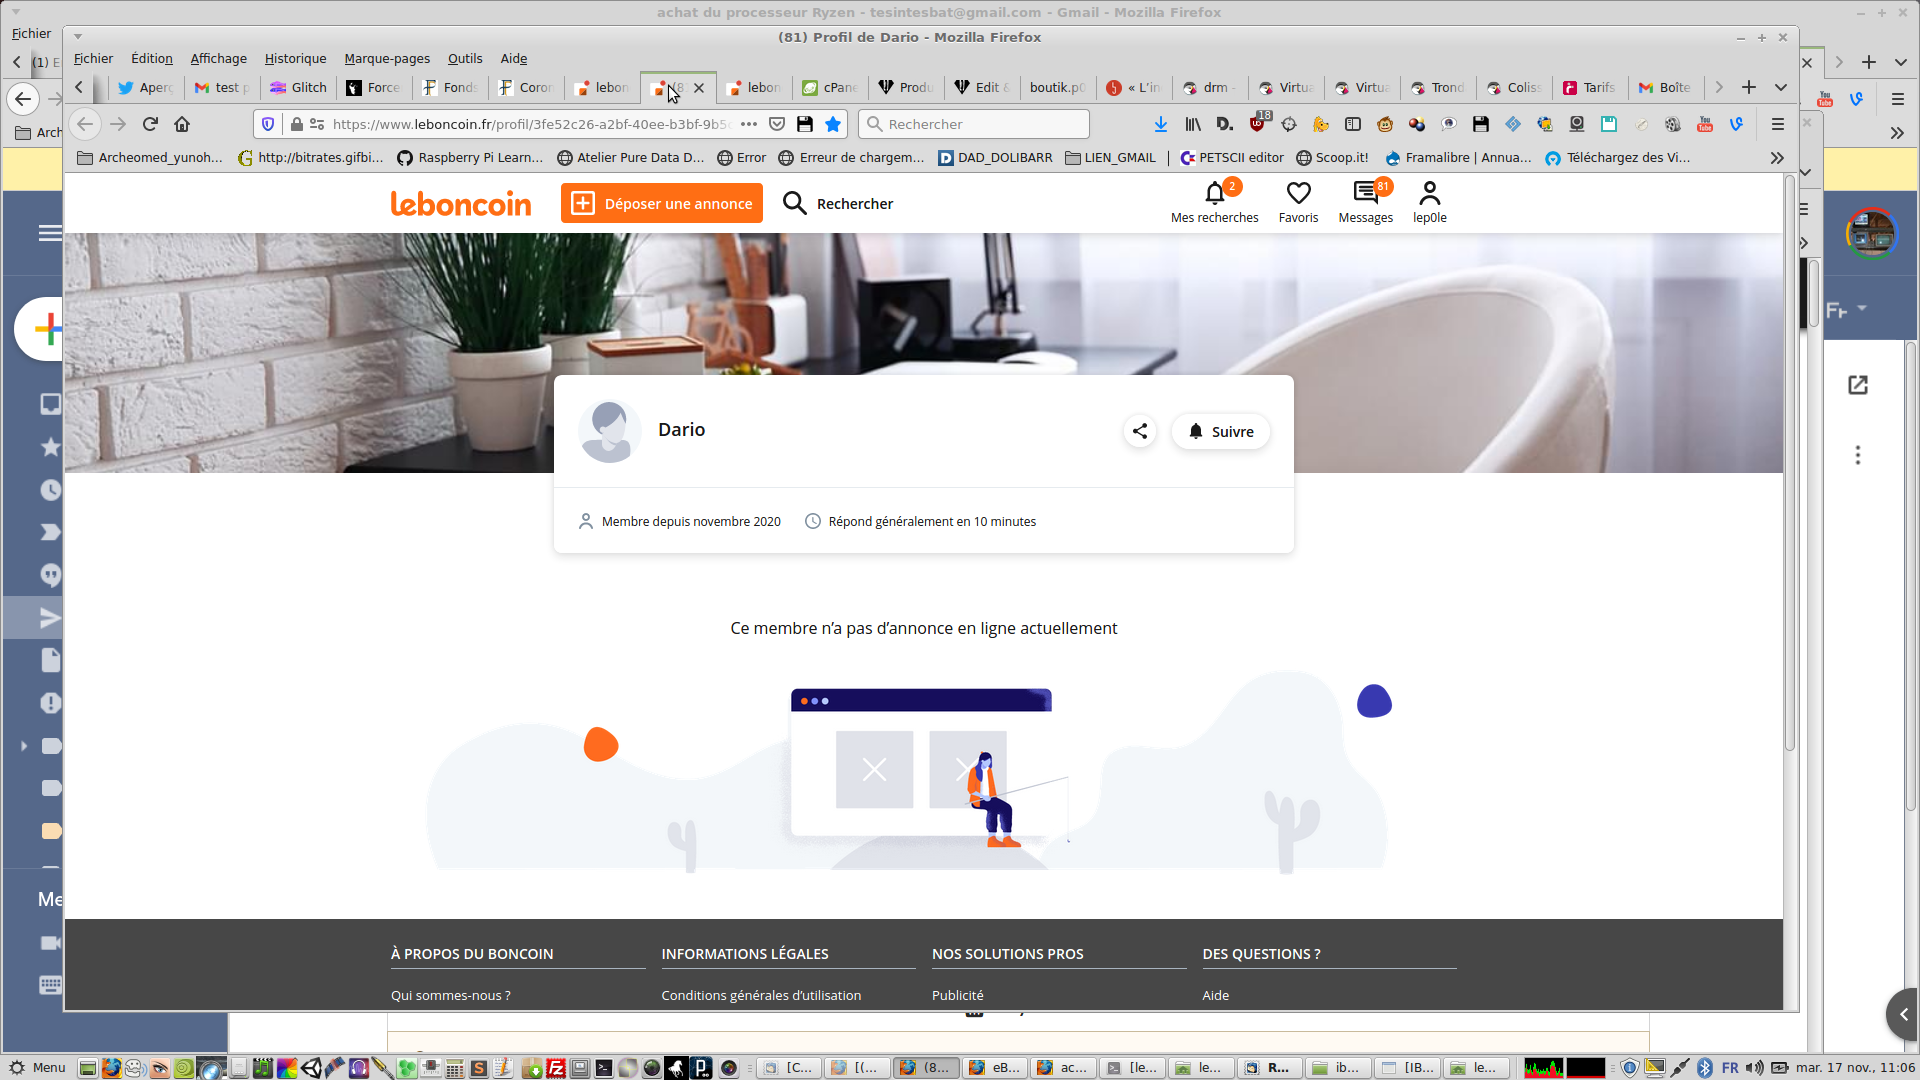Open Messages icon with badge
The width and height of the screenshot is (1920, 1080).
click(1365, 193)
